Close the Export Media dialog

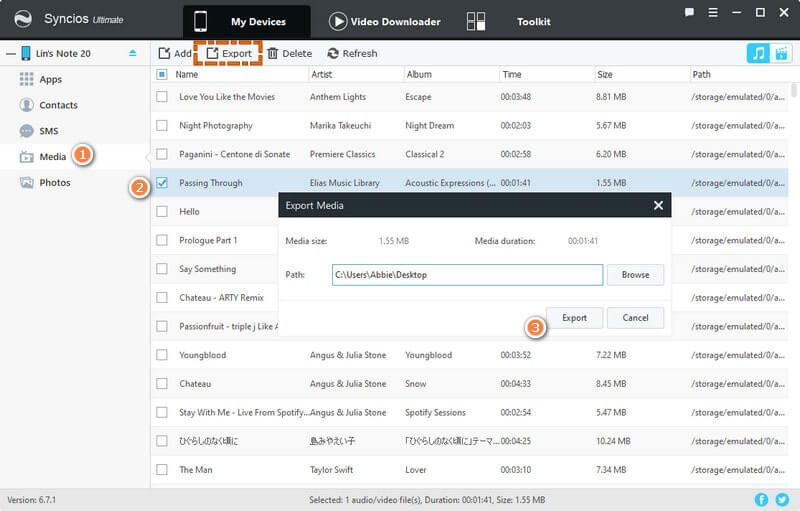point(658,205)
